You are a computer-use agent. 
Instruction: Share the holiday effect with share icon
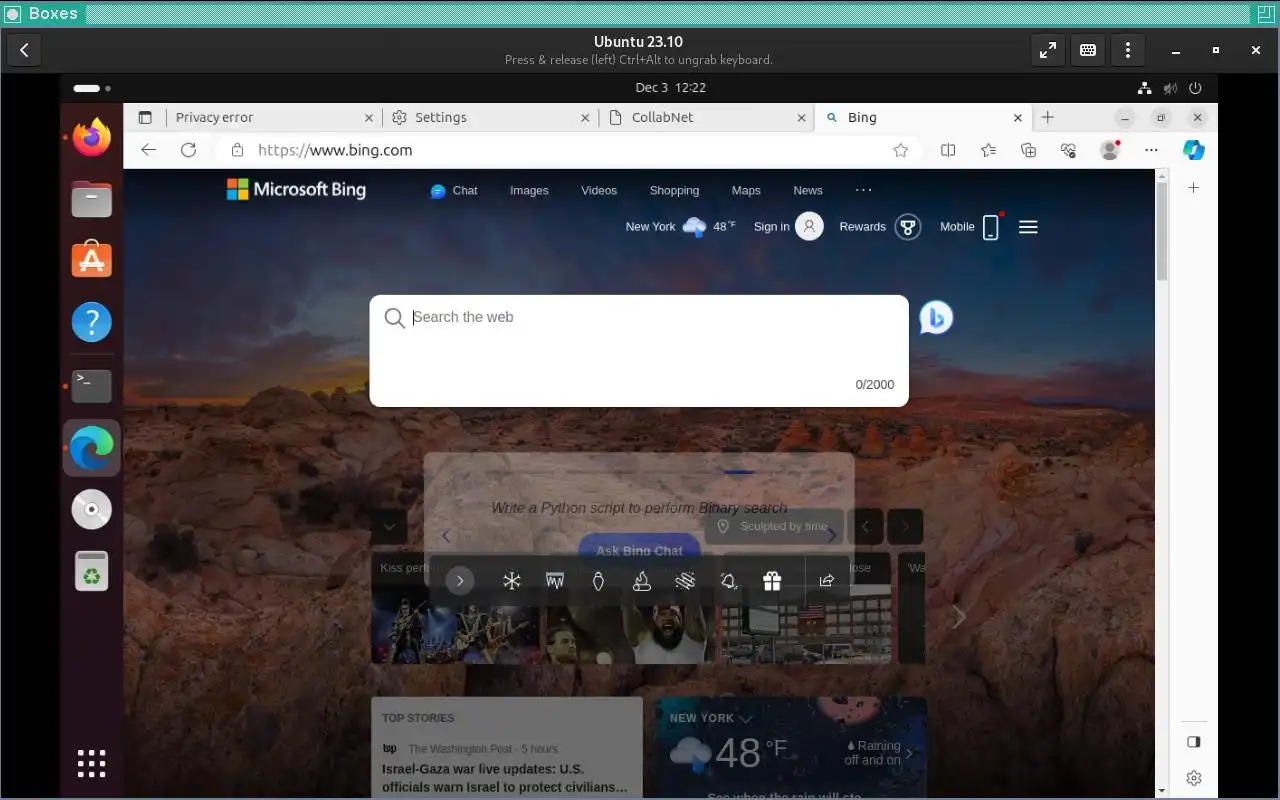click(x=827, y=581)
